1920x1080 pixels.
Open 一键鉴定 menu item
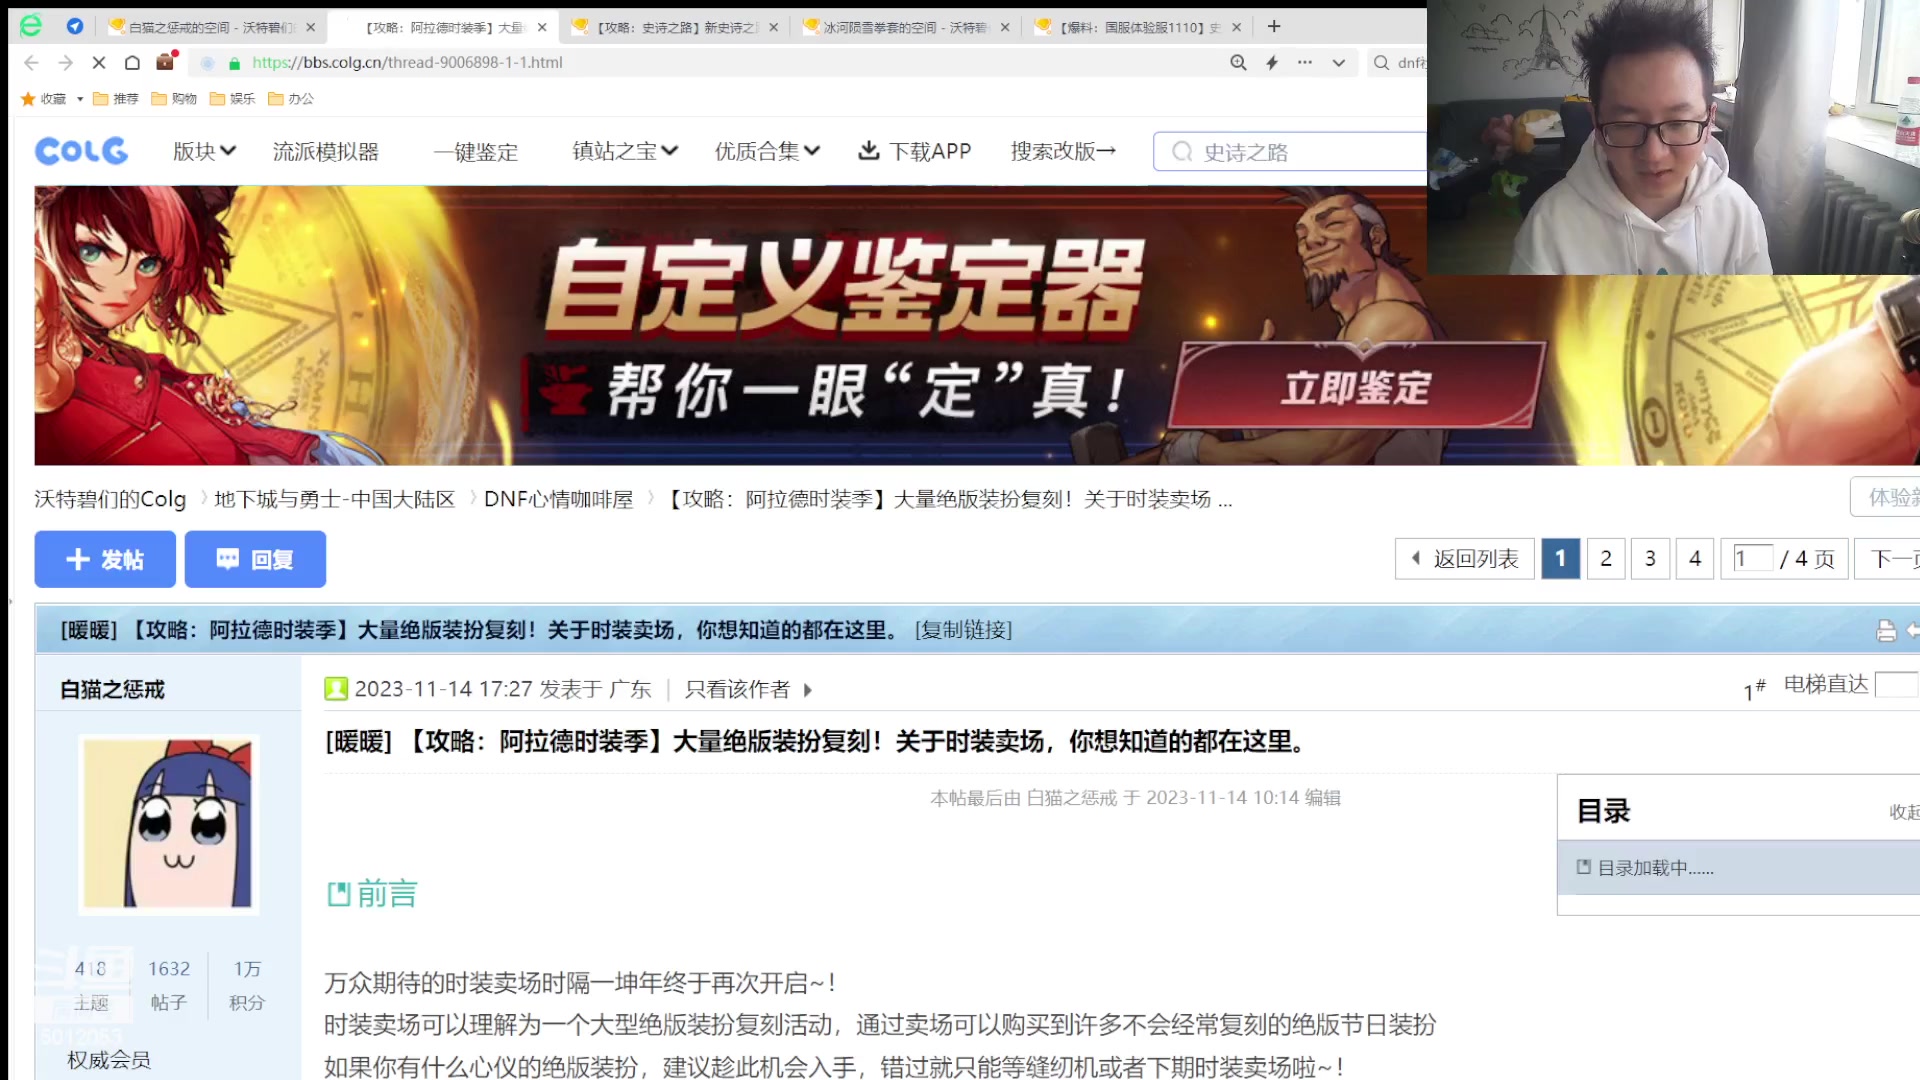[476, 152]
